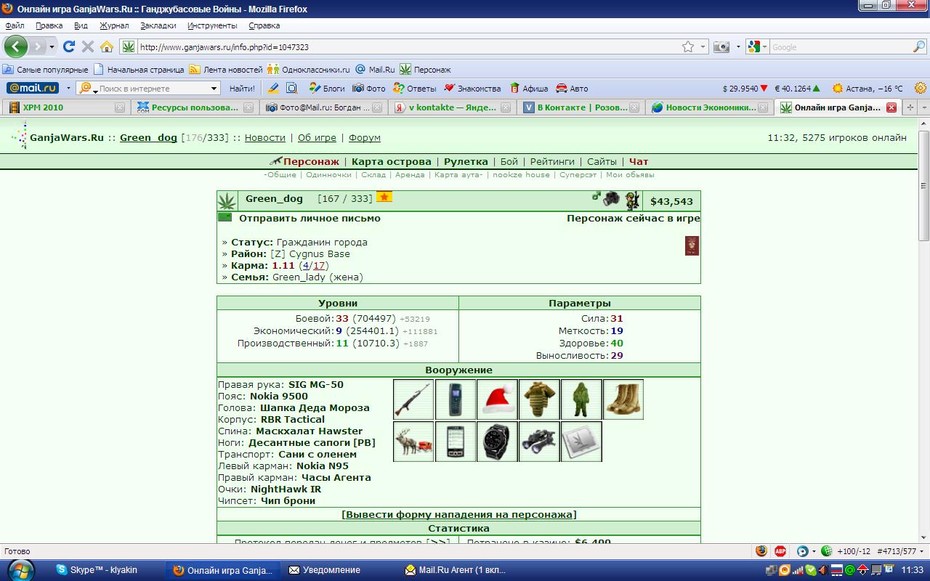Open the Файл menu

click(x=15, y=25)
